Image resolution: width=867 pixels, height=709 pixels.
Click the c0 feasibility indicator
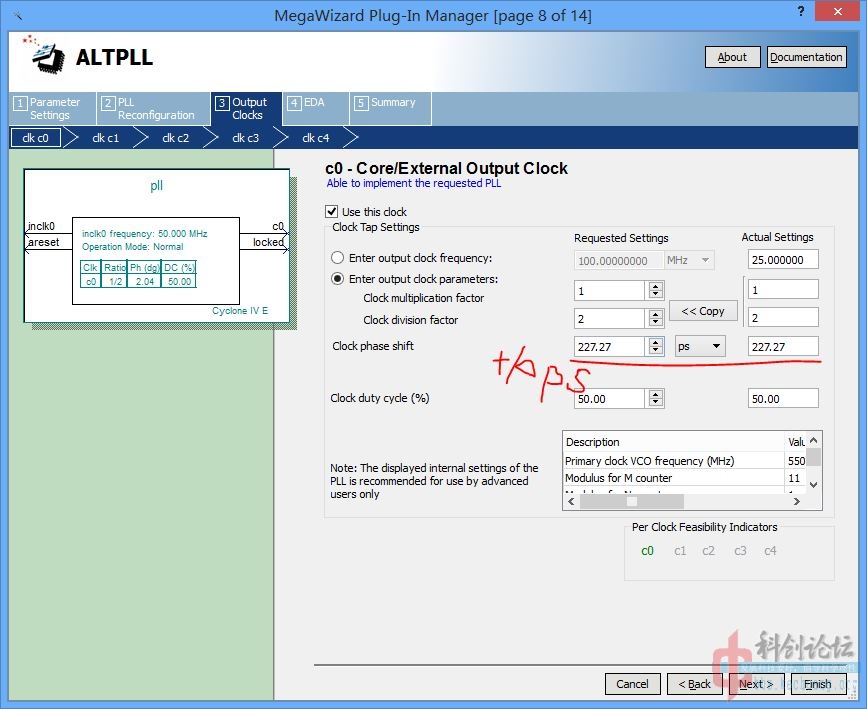pos(647,551)
